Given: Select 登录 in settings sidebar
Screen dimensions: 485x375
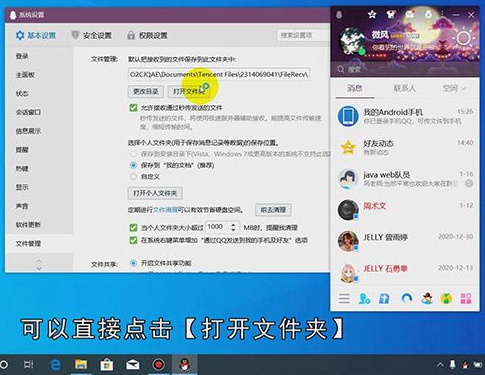Looking at the screenshot, I should [x=39, y=56].
